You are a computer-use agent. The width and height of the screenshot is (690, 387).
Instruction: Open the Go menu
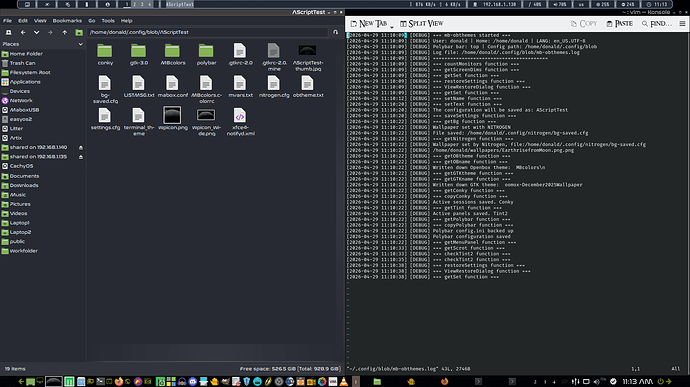pyautogui.click(x=92, y=21)
